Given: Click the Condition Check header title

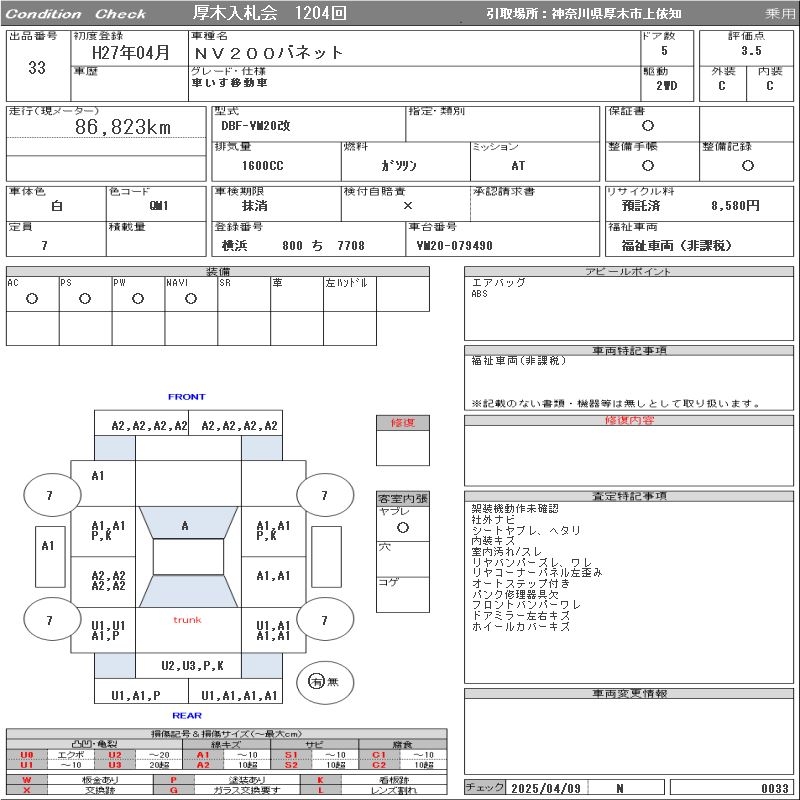Looking at the screenshot, I should tap(77, 14).
